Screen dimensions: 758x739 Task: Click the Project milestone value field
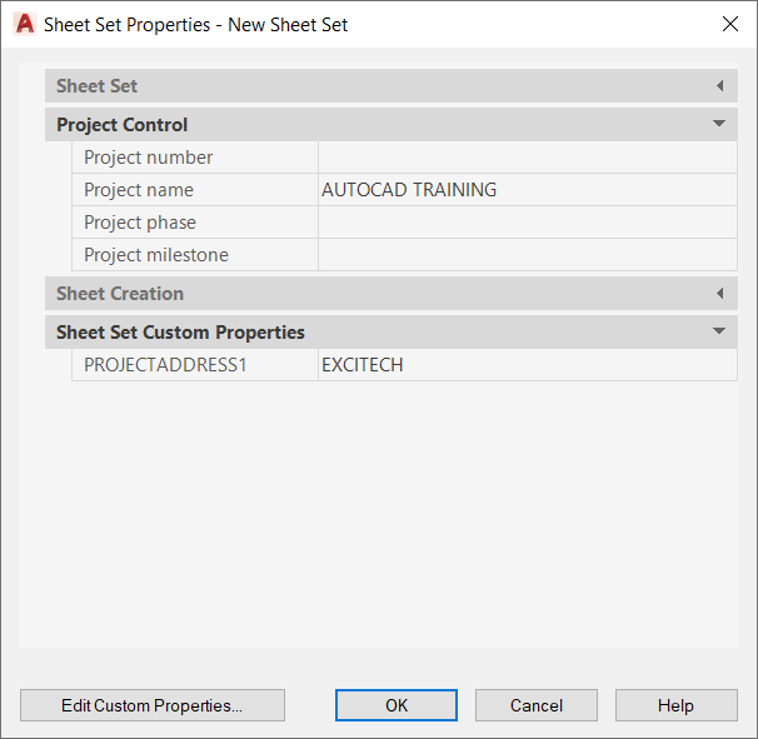(x=527, y=255)
